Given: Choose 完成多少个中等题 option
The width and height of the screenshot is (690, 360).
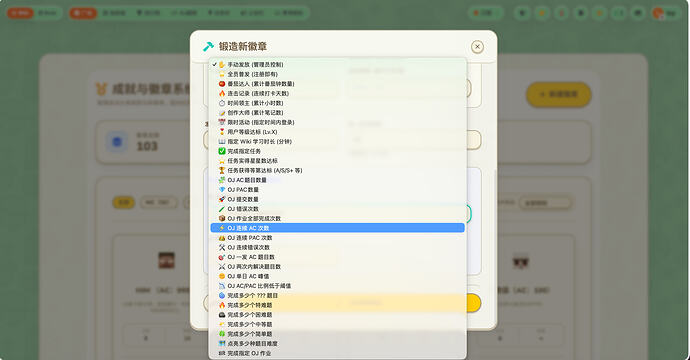Looking at the screenshot, I should coord(338,324).
